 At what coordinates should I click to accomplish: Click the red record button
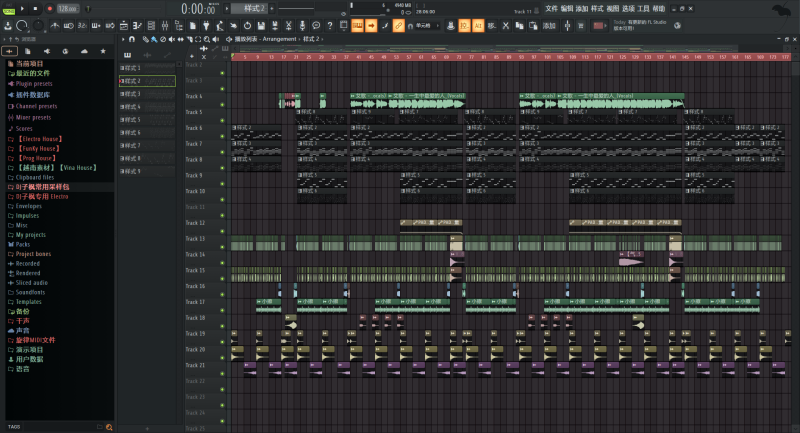49,9
